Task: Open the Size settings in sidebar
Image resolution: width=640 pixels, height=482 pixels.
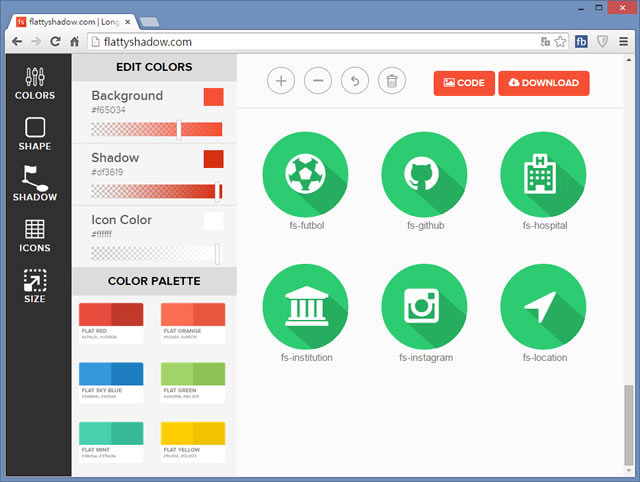Action: click(35, 286)
